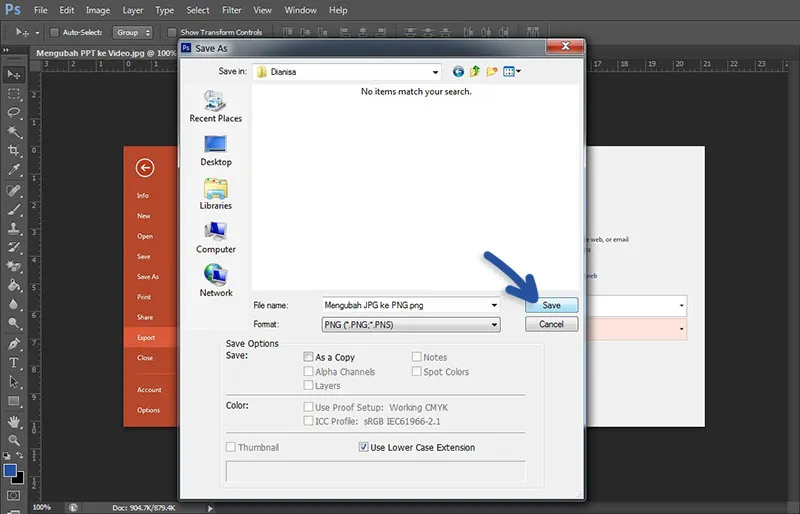The width and height of the screenshot is (800, 514).
Task: Open the Filter menu
Action: (x=232, y=10)
